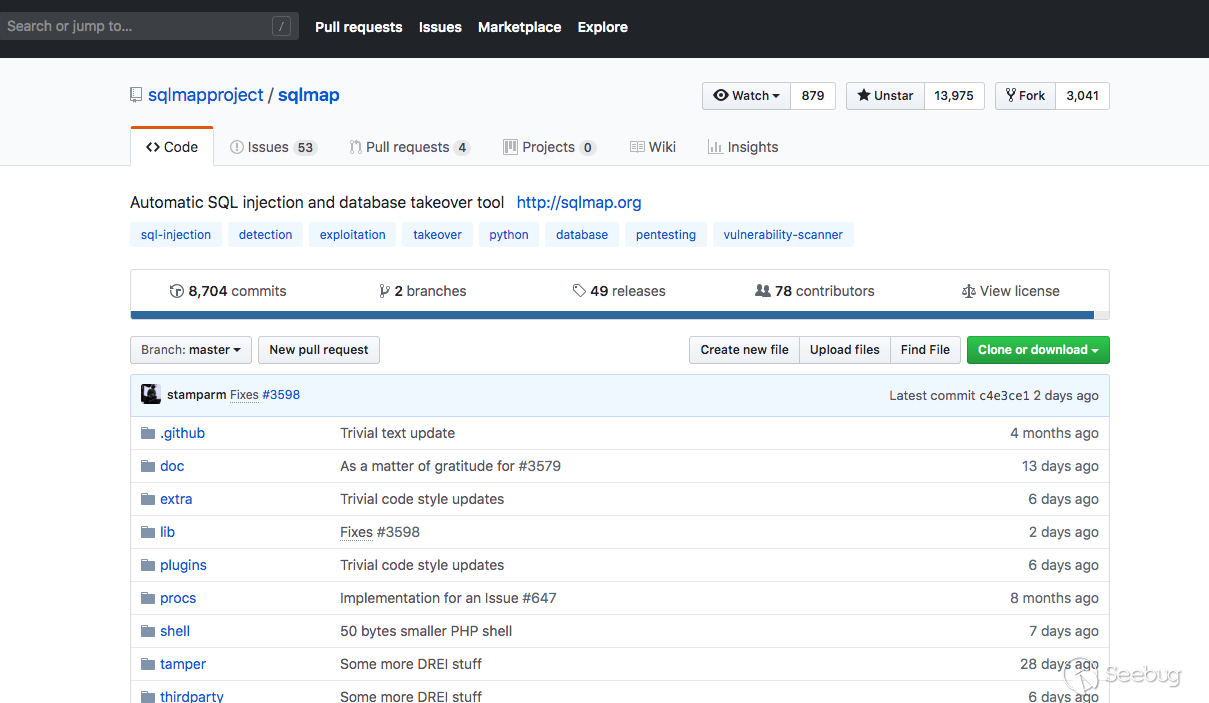Image resolution: width=1209 pixels, height=703 pixels.
Task: Open the sqlmapproject owner link
Action: click(206, 95)
